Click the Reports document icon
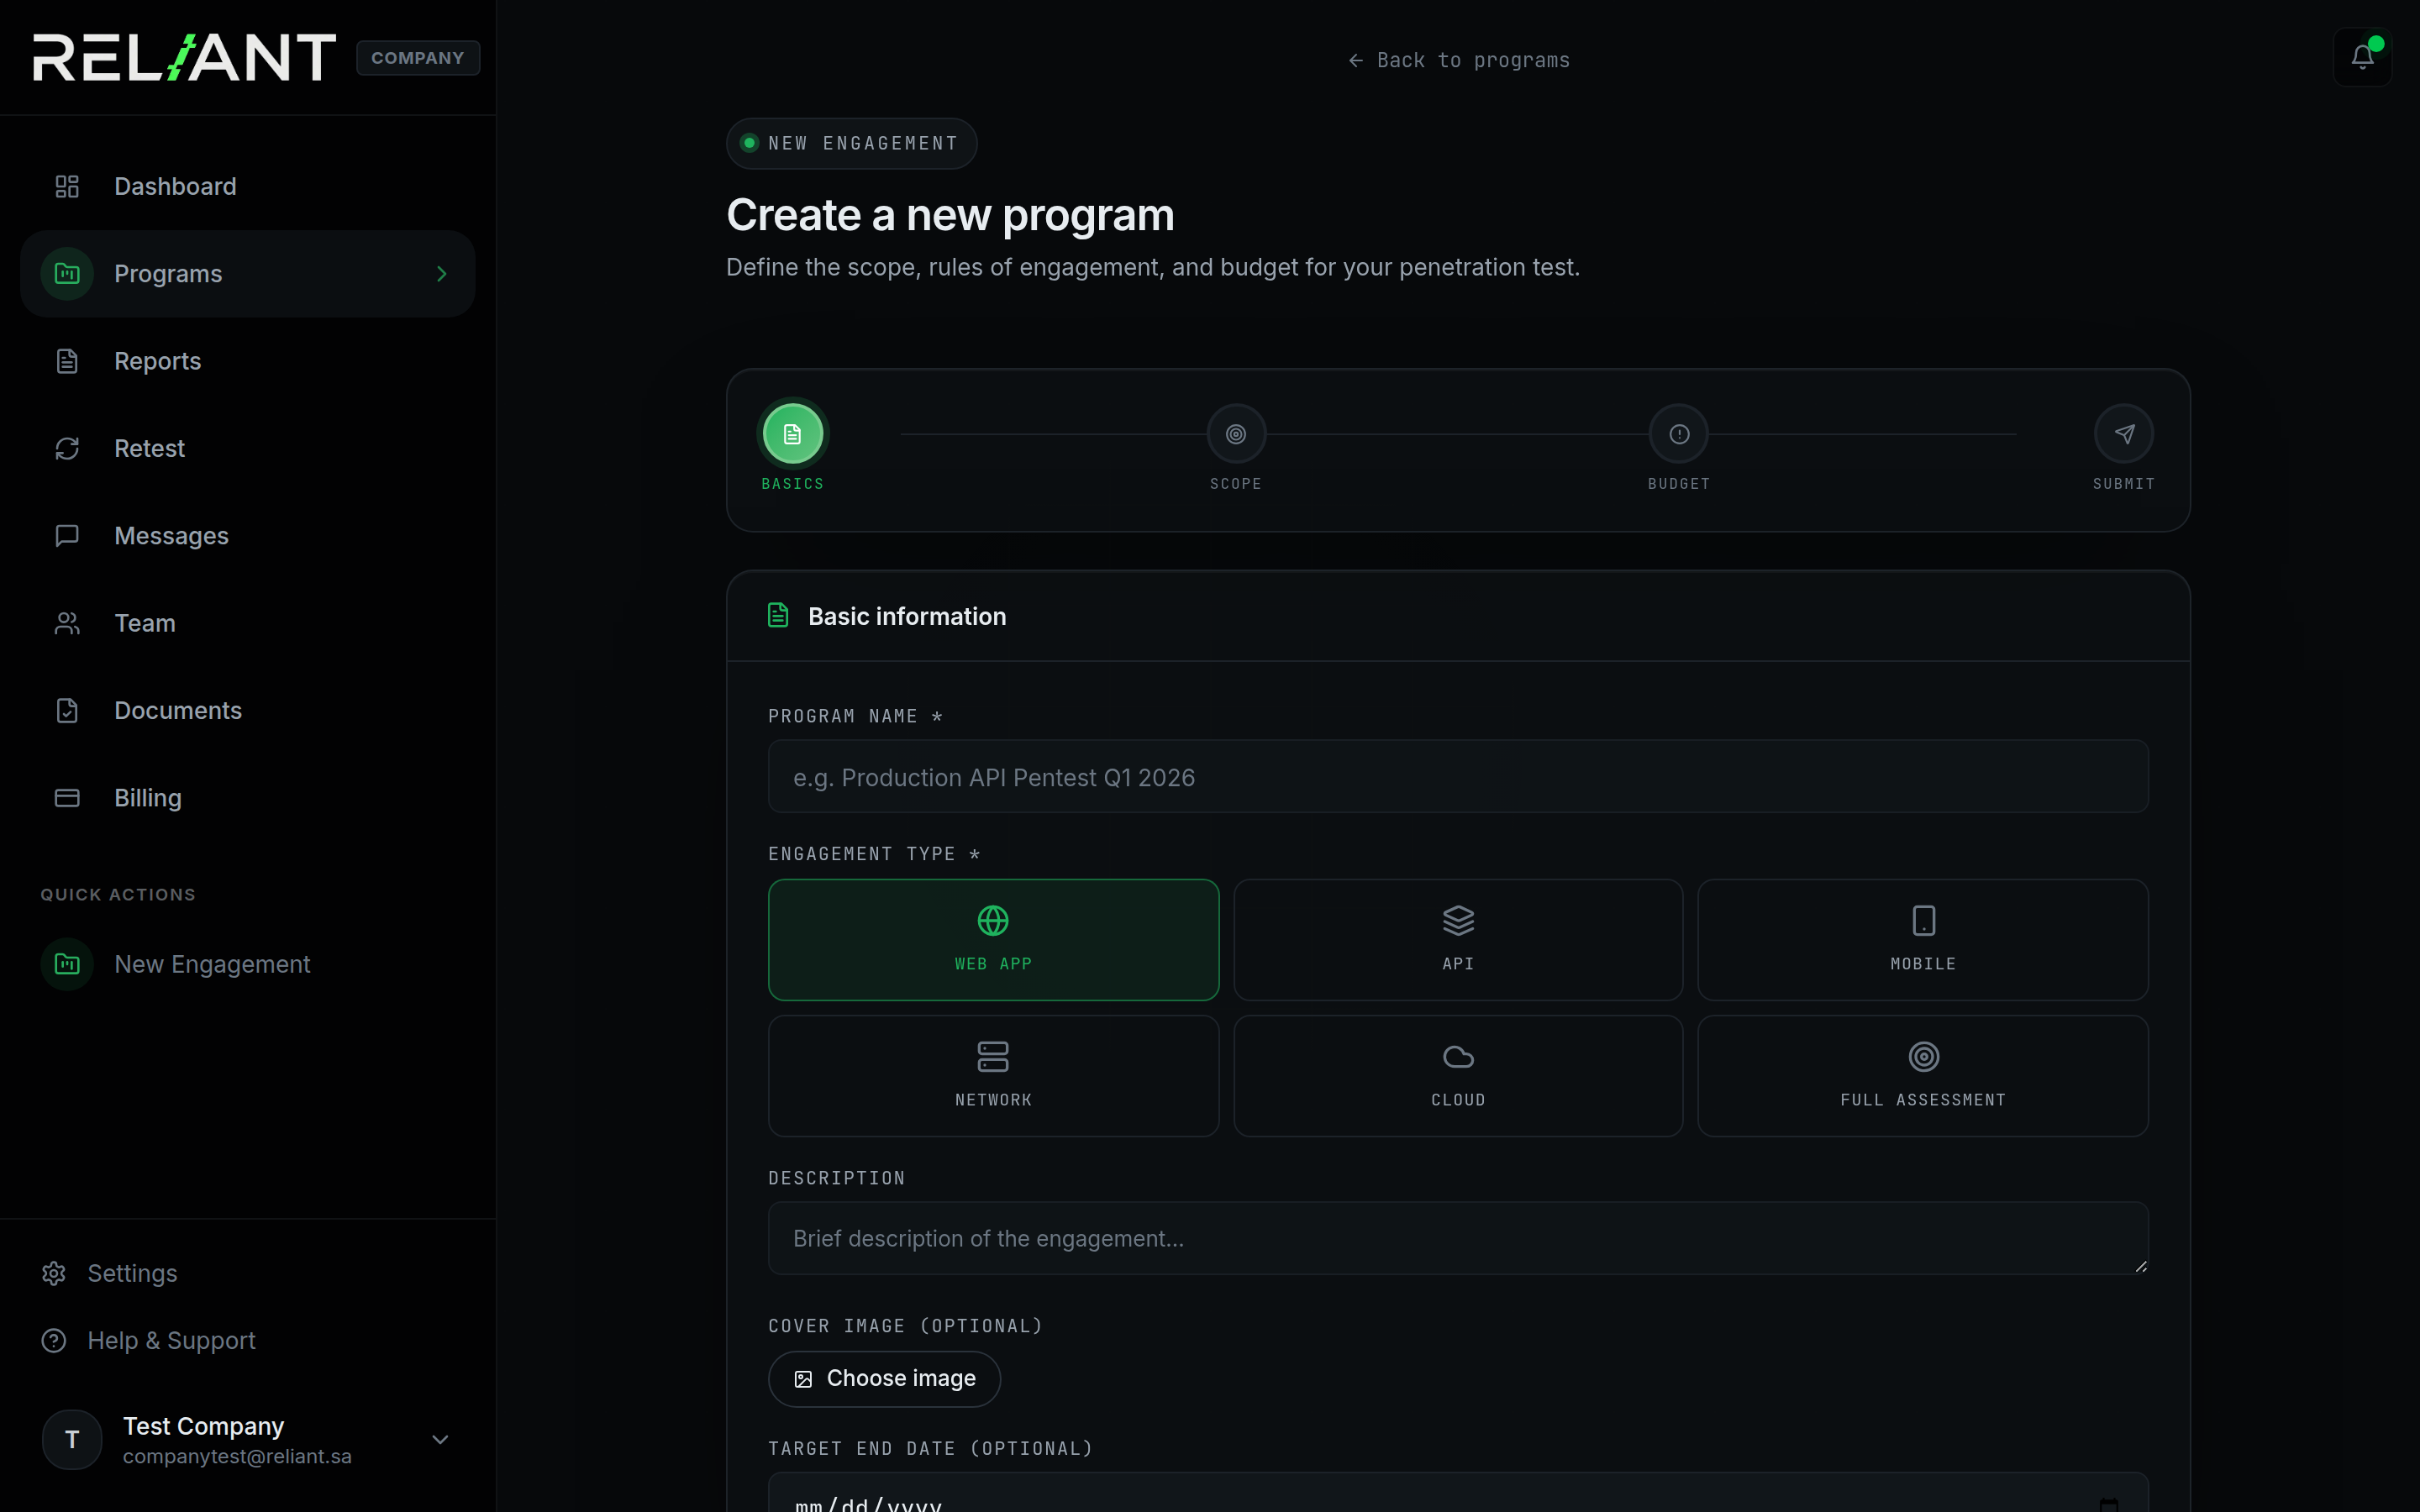 tap(67, 361)
